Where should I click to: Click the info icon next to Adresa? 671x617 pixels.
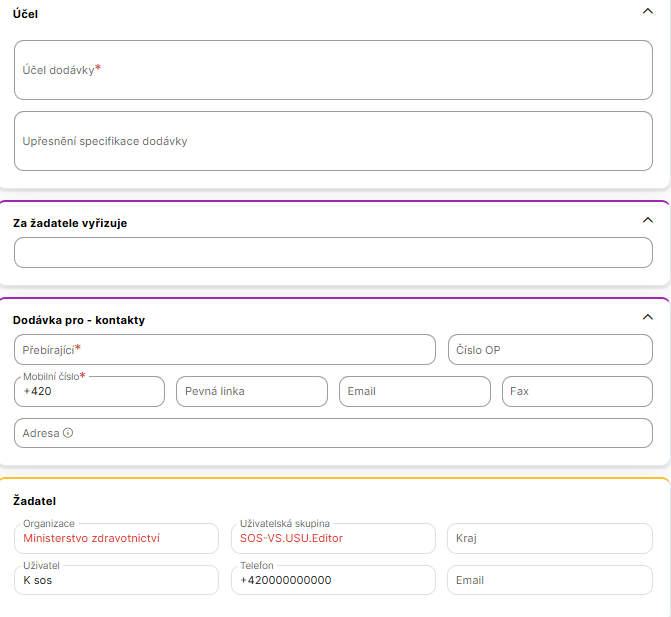click(68, 433)
